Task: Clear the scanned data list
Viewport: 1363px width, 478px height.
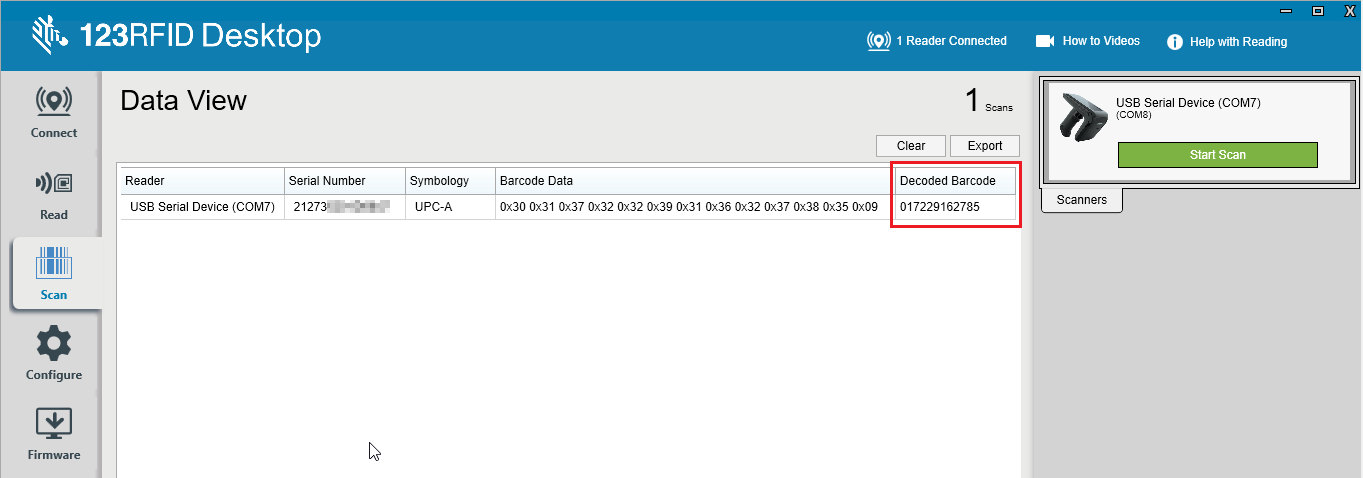Action: (910, 146)
